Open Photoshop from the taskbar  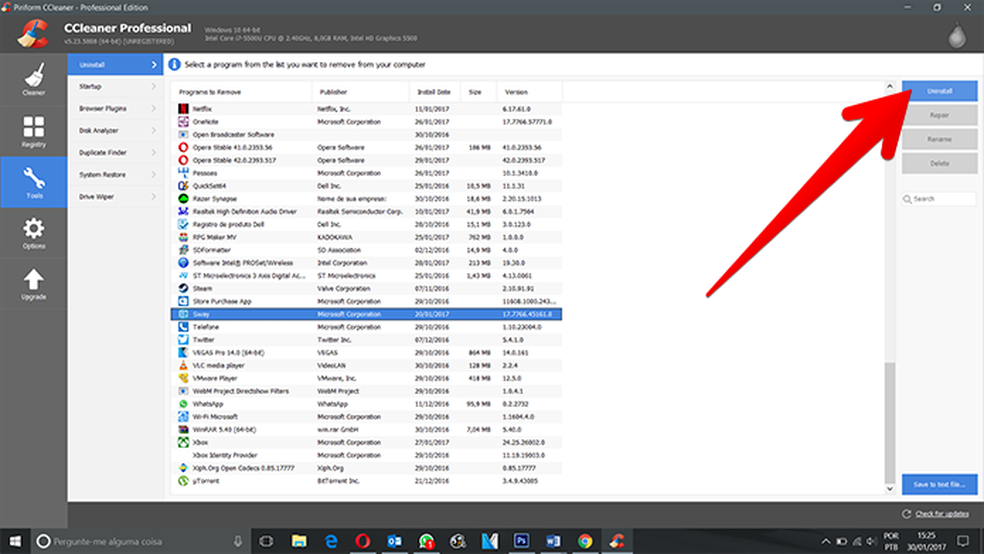pos(518,541)
